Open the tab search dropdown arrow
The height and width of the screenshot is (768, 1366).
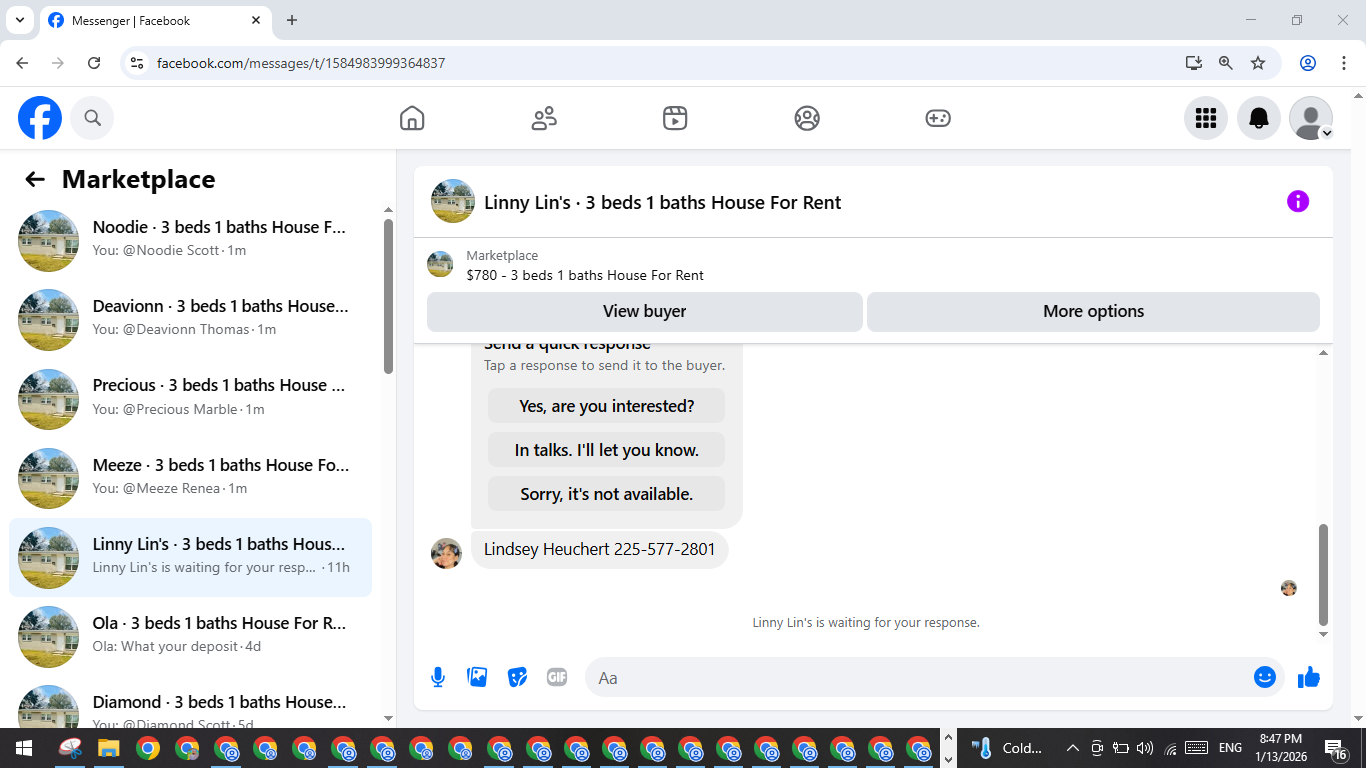(19, 20)
